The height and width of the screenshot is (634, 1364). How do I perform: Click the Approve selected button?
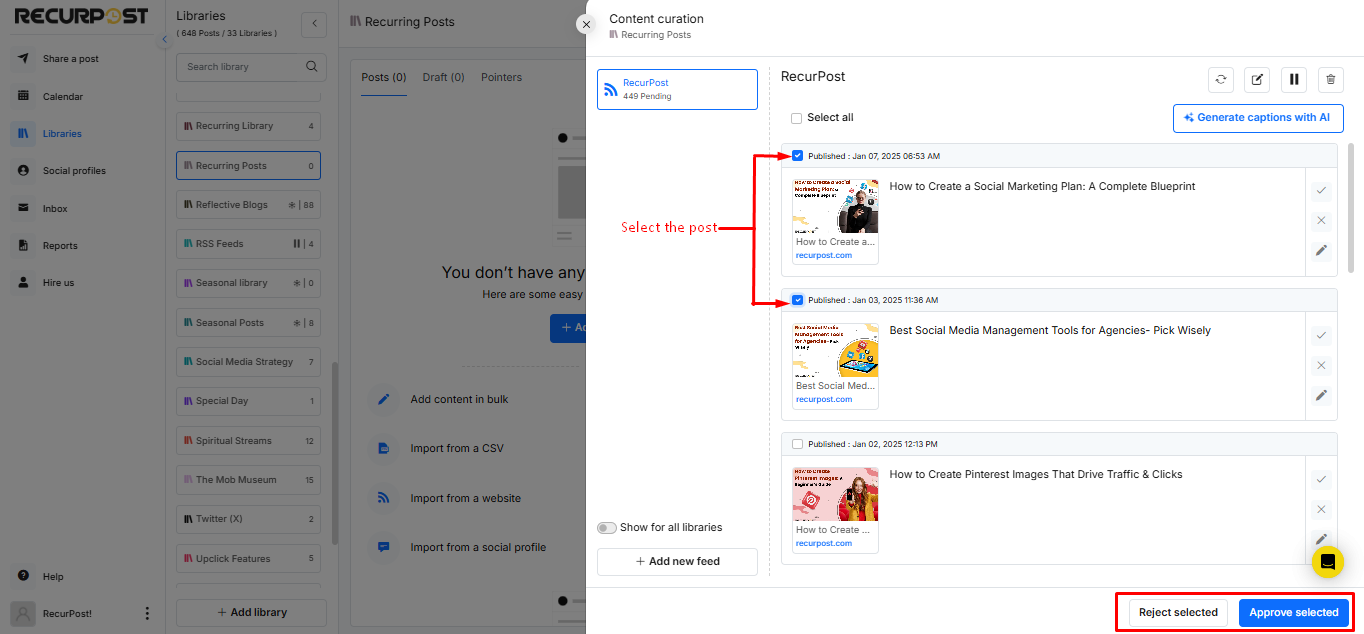tap(1293, 612)
